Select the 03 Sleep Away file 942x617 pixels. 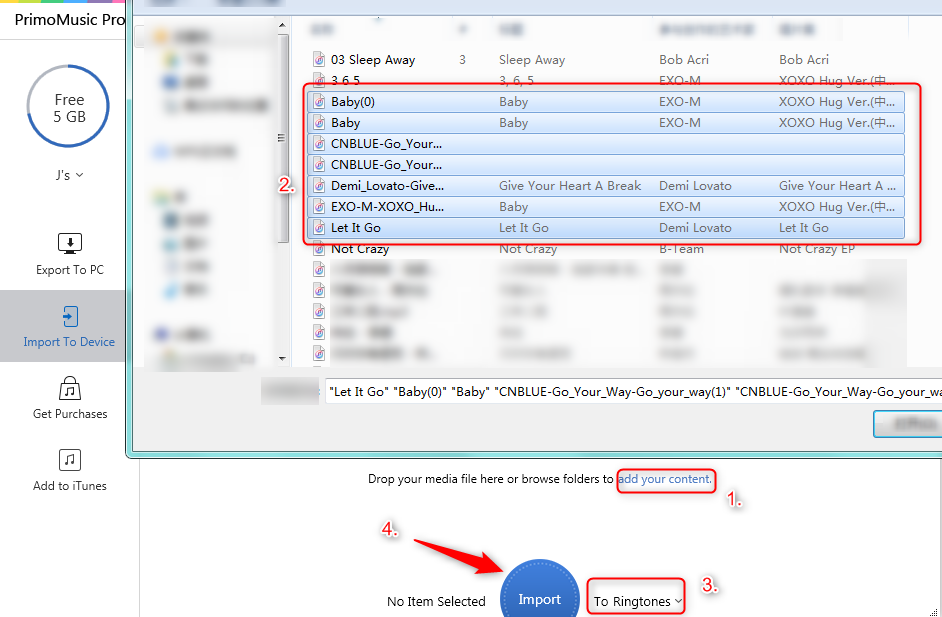(x=372, y=59)
